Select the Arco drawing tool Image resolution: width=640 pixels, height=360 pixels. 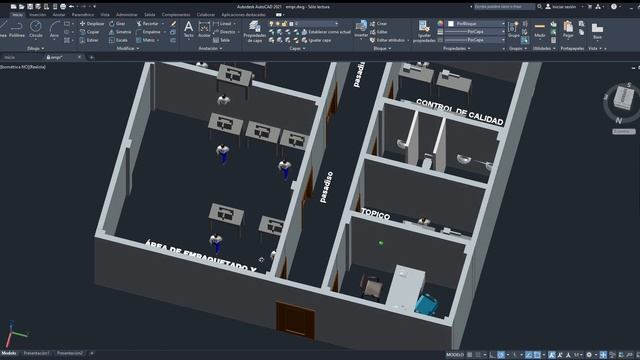click(54, 29)
